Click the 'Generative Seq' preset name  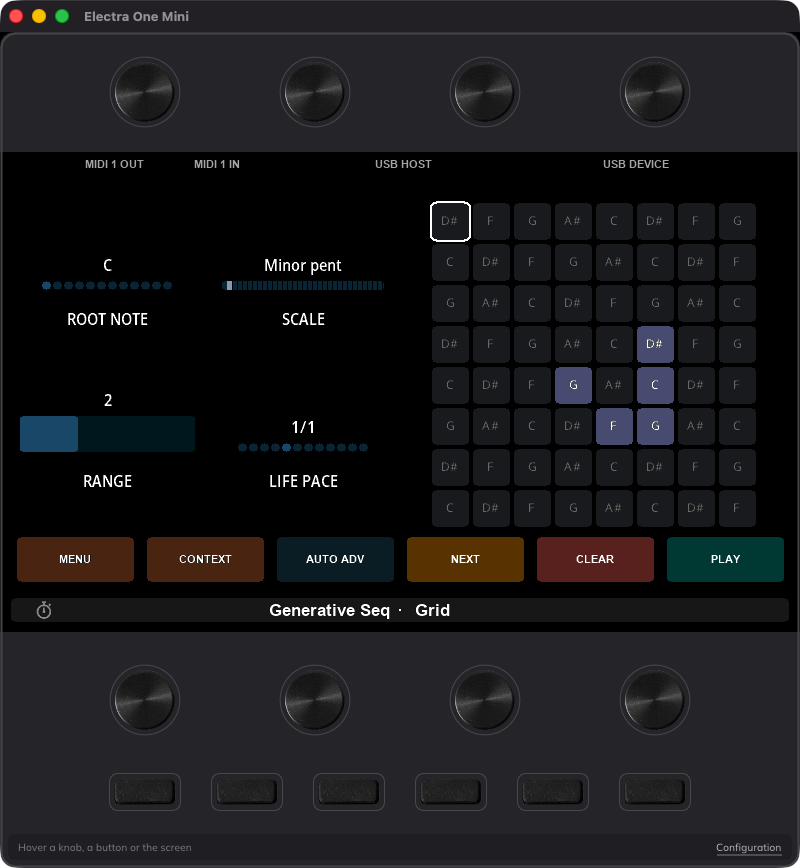(x=329, y=610)
